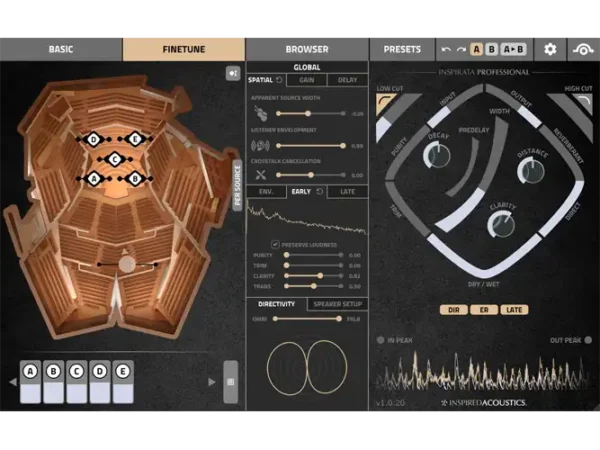Click the figure-8 directivity pattern display
The width and height of the screenshot is (600, 450).
[307, 367]
